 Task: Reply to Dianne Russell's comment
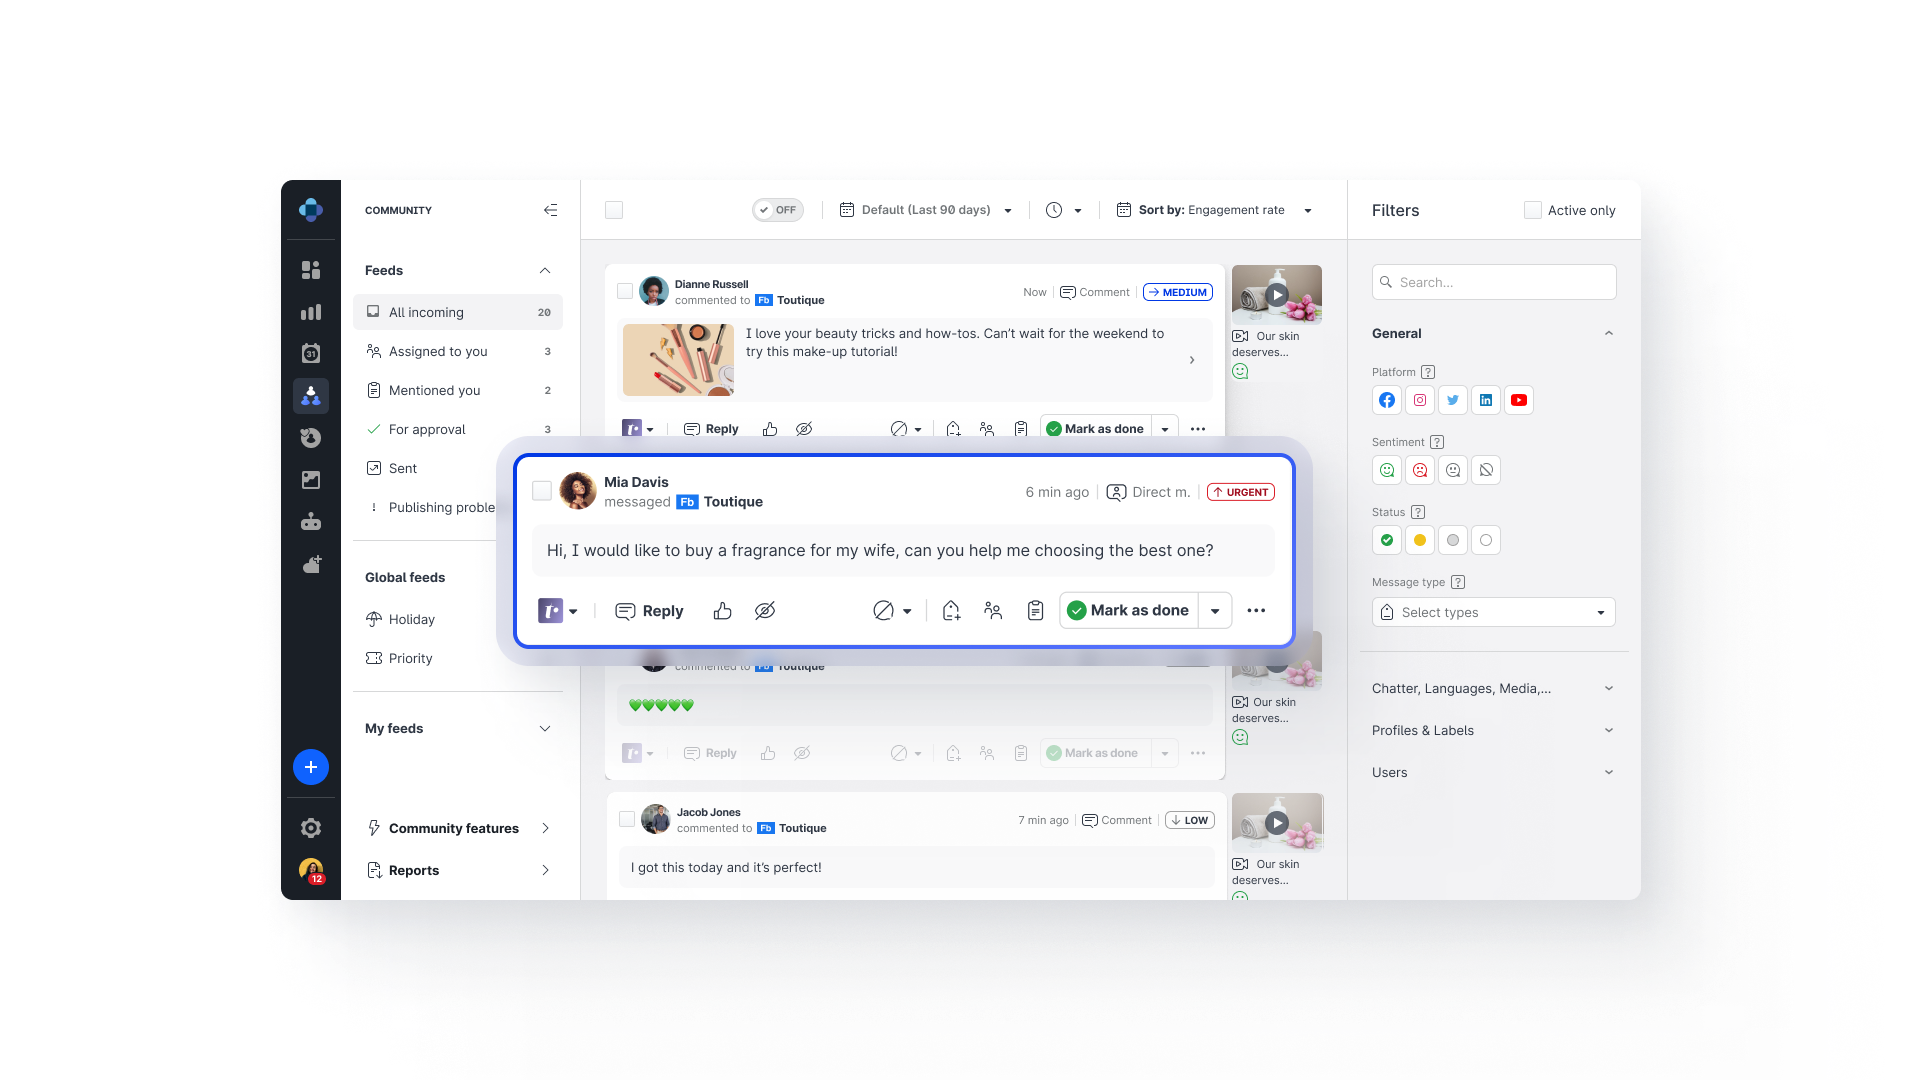click(x=711, y=429)
